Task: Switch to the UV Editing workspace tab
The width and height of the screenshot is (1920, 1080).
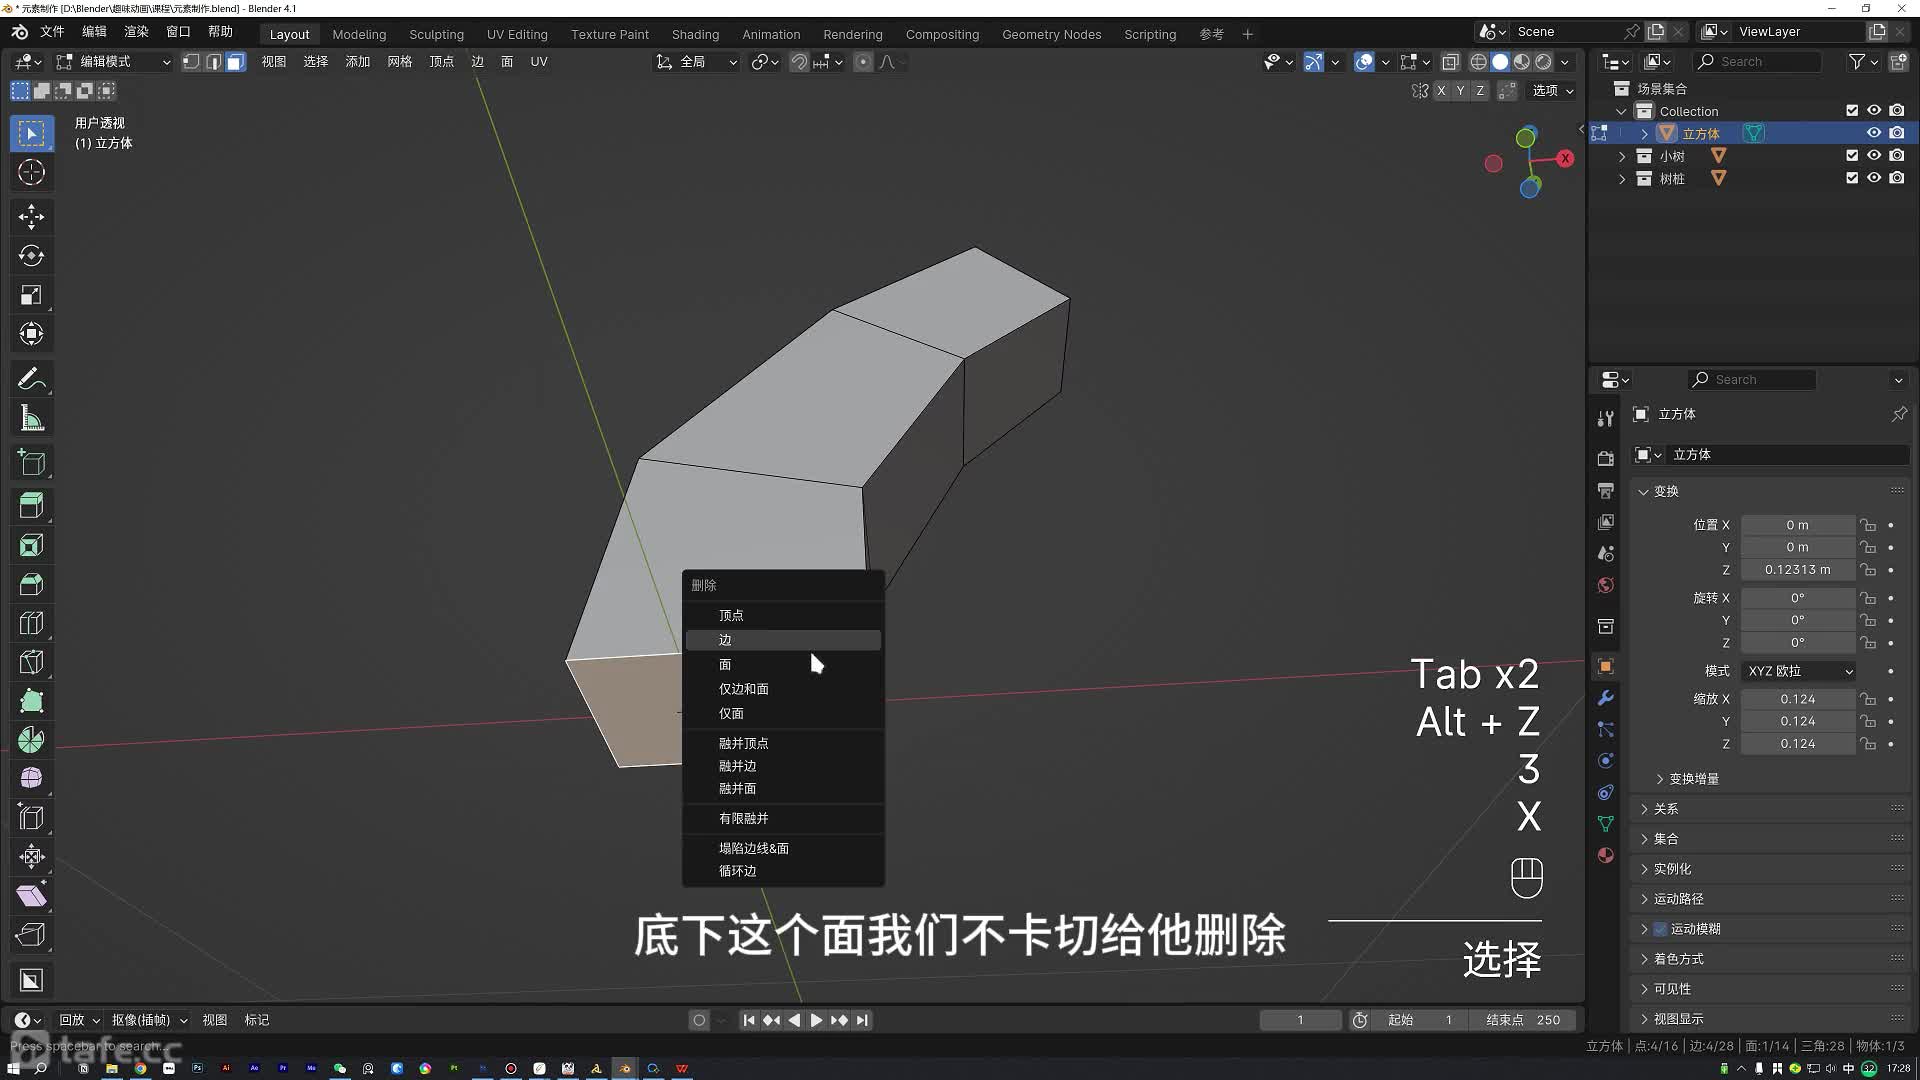Action: click(517, 34)
